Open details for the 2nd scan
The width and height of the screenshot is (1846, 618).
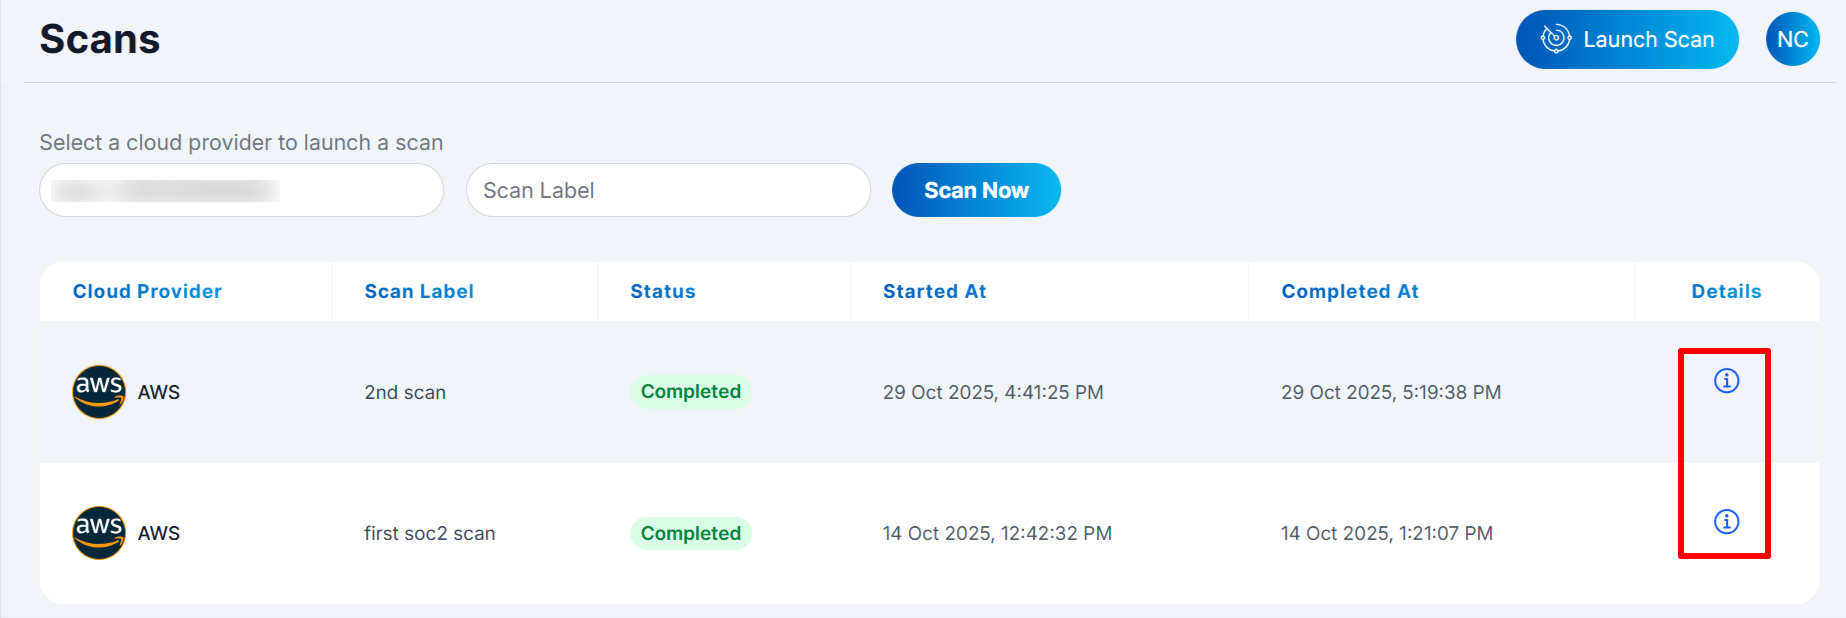pos(1726,381)
